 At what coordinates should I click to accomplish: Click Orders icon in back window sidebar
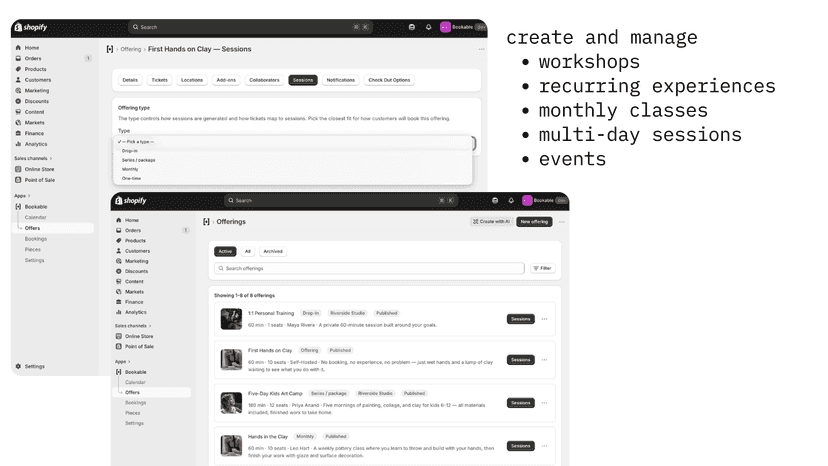(x=18, y=58)
